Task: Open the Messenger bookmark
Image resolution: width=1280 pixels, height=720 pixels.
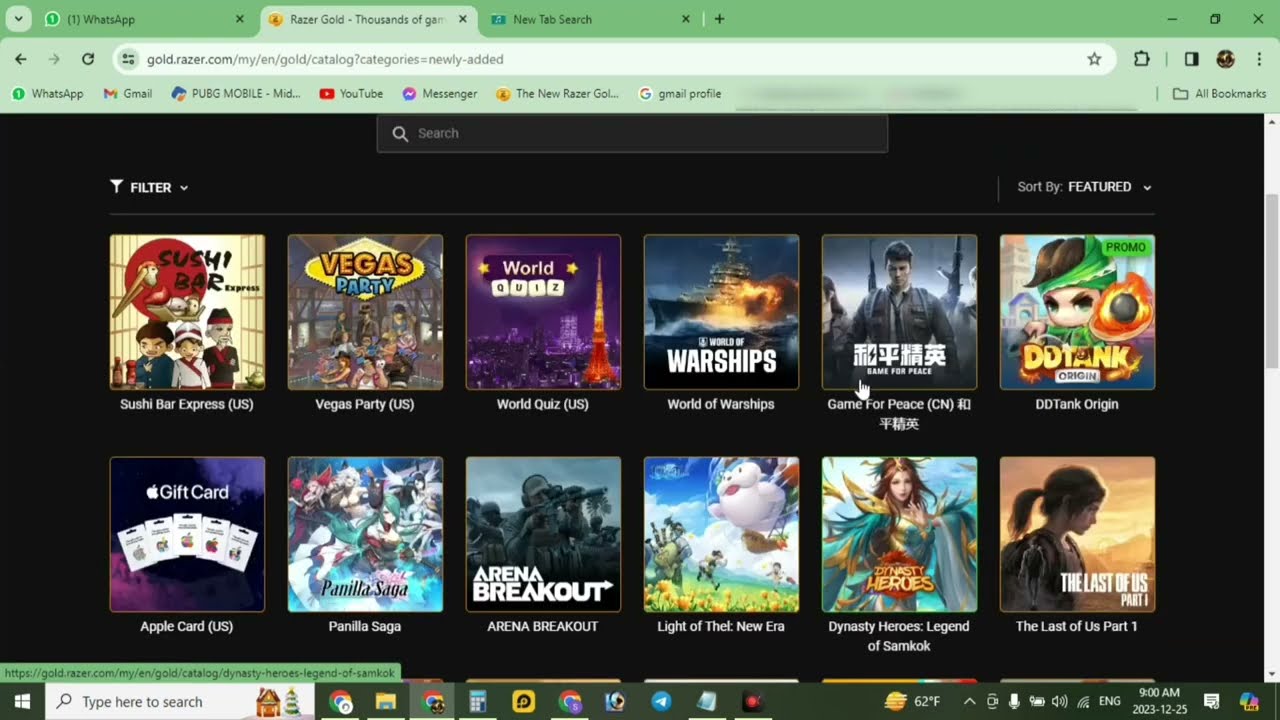Action: coord(439,93)
